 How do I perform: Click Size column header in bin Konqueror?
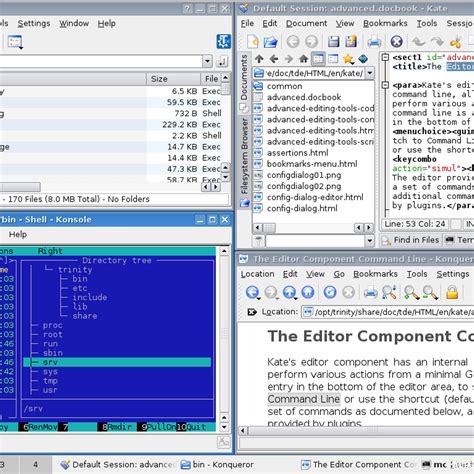173,79
